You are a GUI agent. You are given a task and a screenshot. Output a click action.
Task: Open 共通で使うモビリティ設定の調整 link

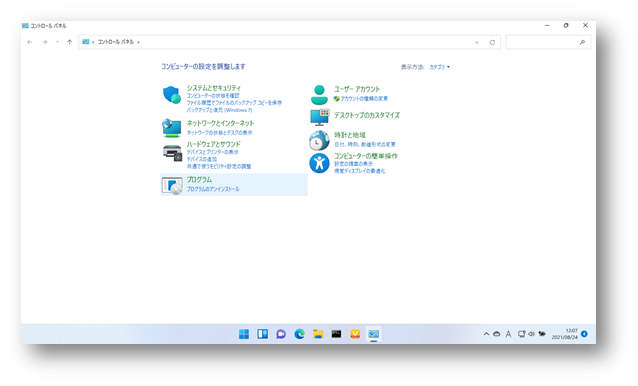219,166
